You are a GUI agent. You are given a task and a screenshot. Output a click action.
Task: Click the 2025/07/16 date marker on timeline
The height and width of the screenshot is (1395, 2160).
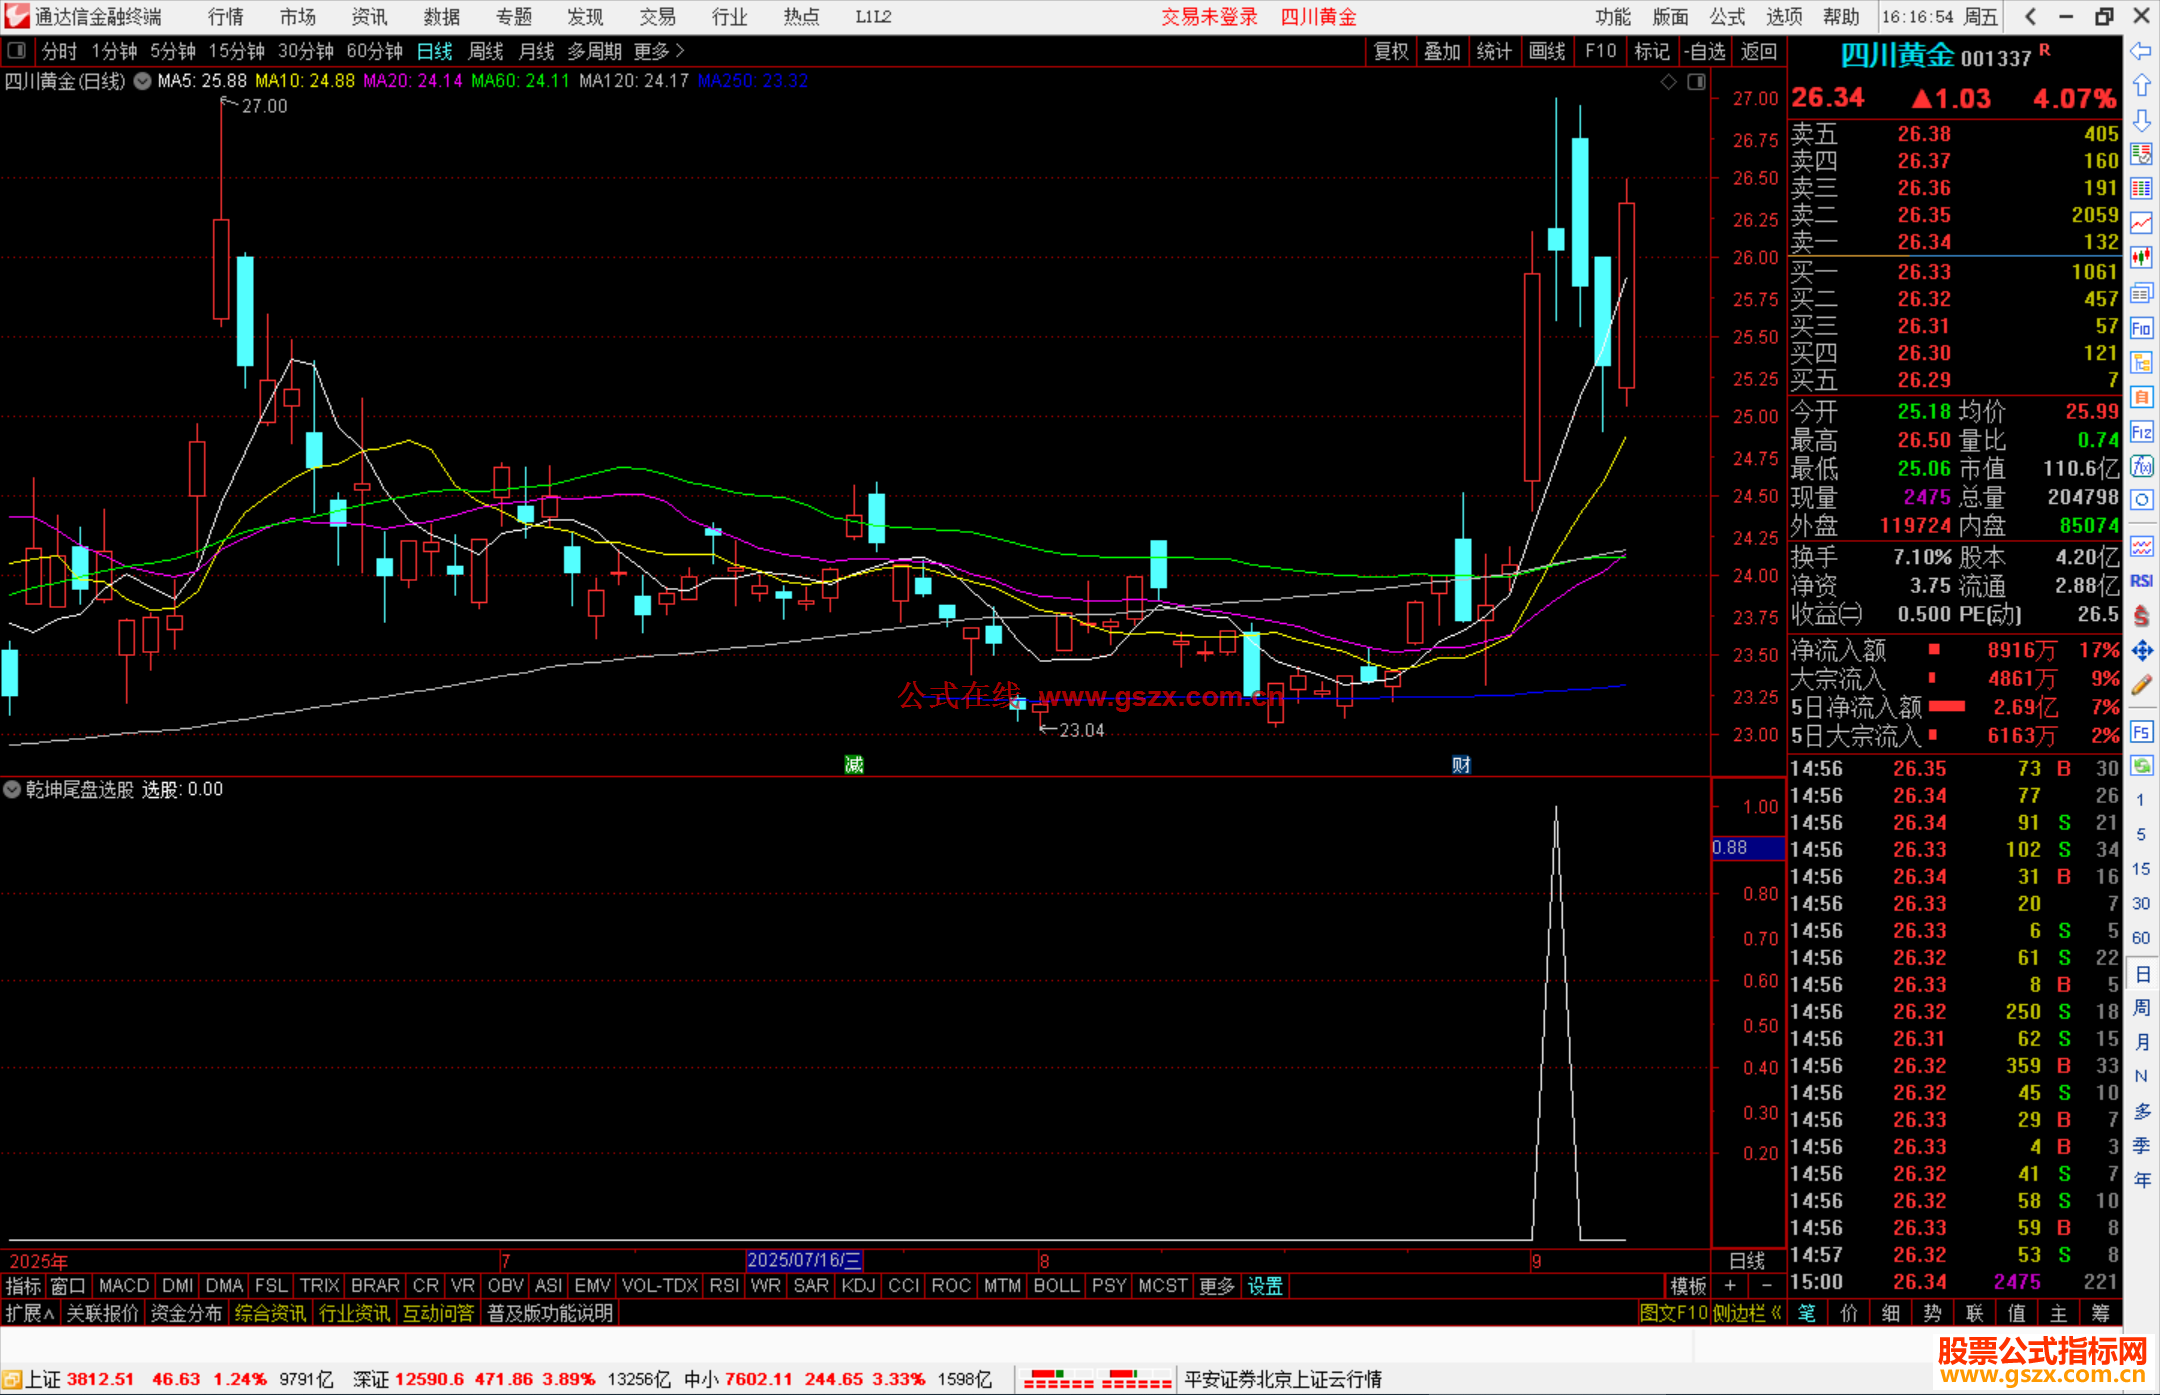tap(804, 1260)
